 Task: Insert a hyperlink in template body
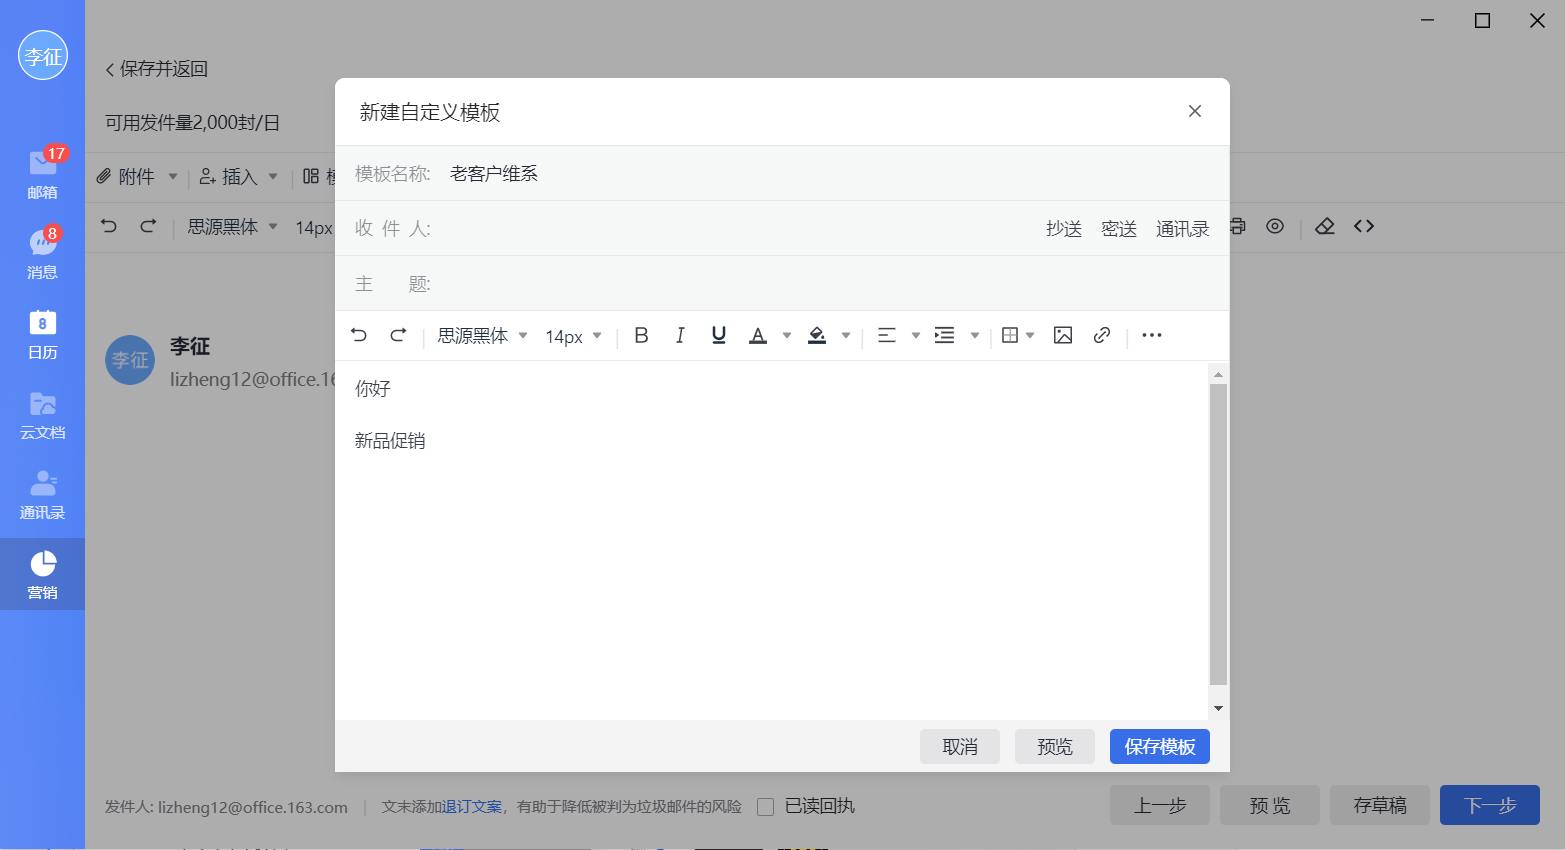click(x=1102, y=336)
